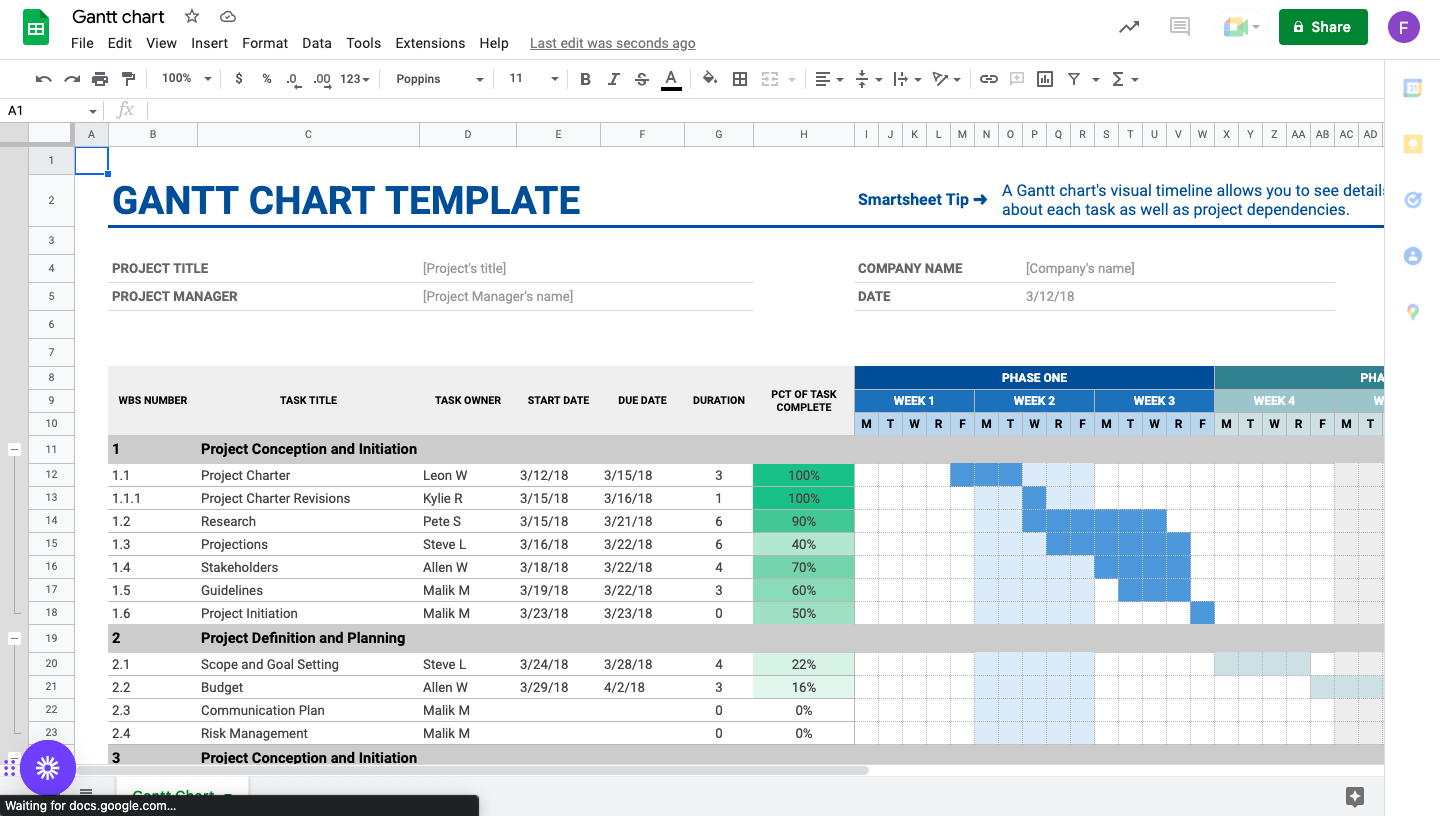Open the Poppins font dropdown
The image size is (1440, 816).
coord(439,79)
